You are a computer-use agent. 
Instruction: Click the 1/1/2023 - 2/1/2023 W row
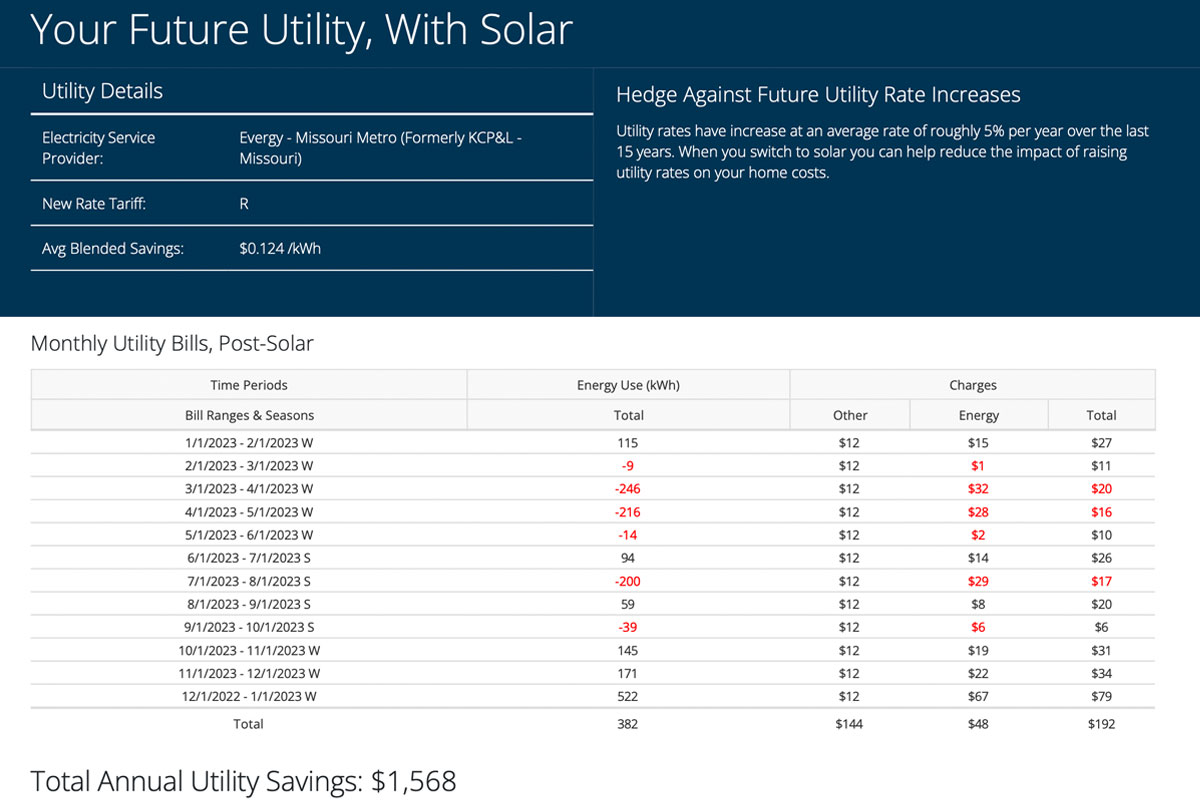click(248, 442)
